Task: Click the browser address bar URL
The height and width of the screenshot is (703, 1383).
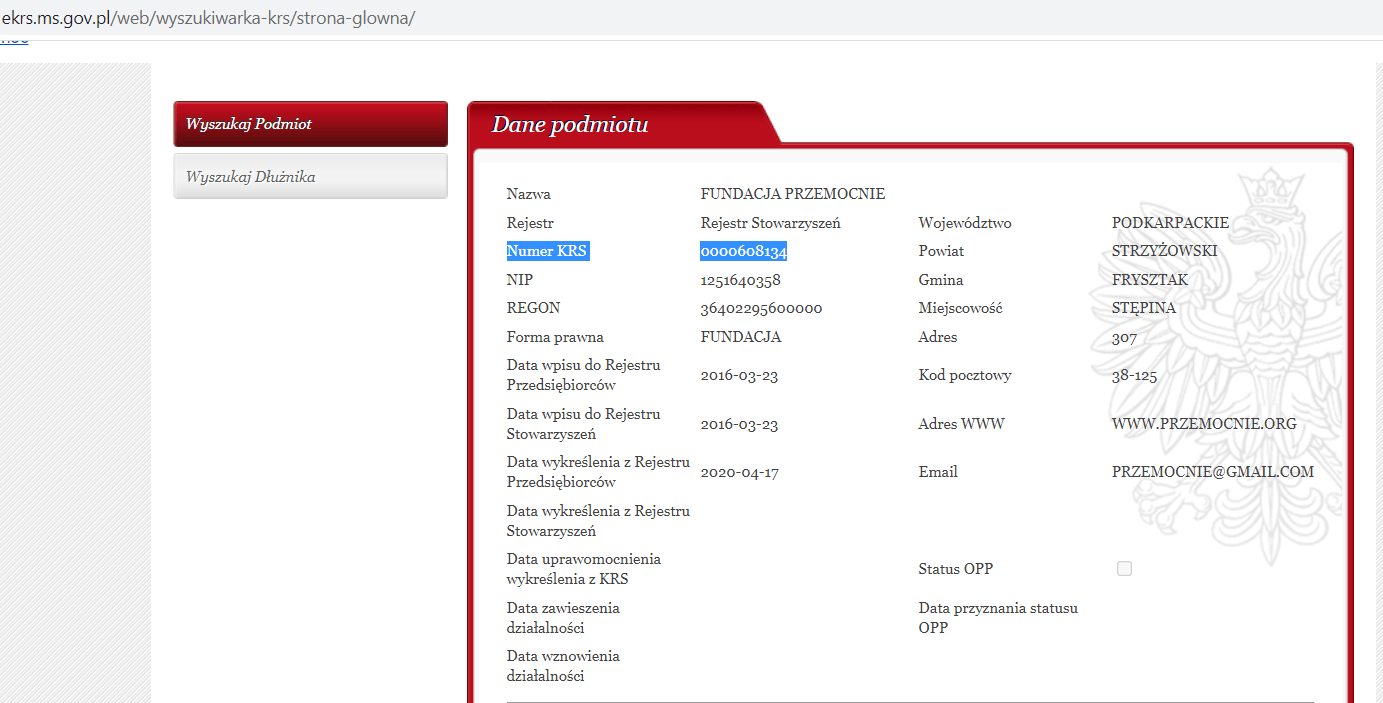Action: click(208, 18)
